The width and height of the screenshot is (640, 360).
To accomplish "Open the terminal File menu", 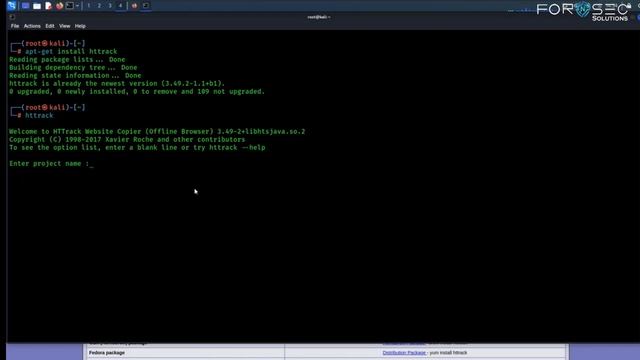I will tap(15, 26).
